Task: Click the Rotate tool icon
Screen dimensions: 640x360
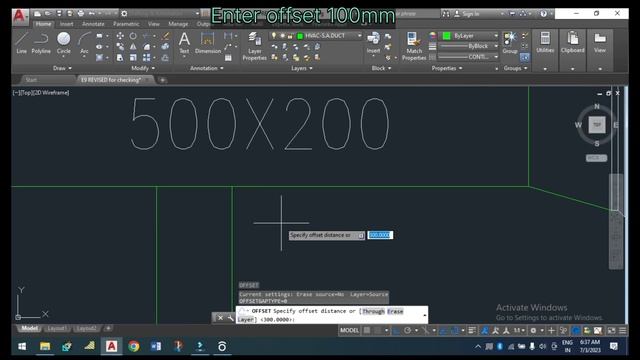Action: (x=133, y=36)
